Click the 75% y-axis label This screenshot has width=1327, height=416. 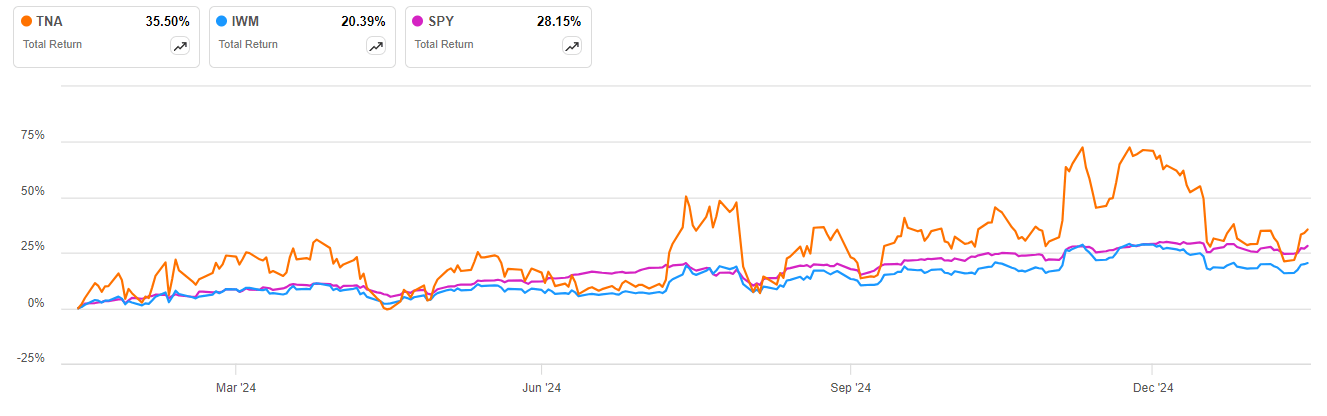click(x=33, y=135)
